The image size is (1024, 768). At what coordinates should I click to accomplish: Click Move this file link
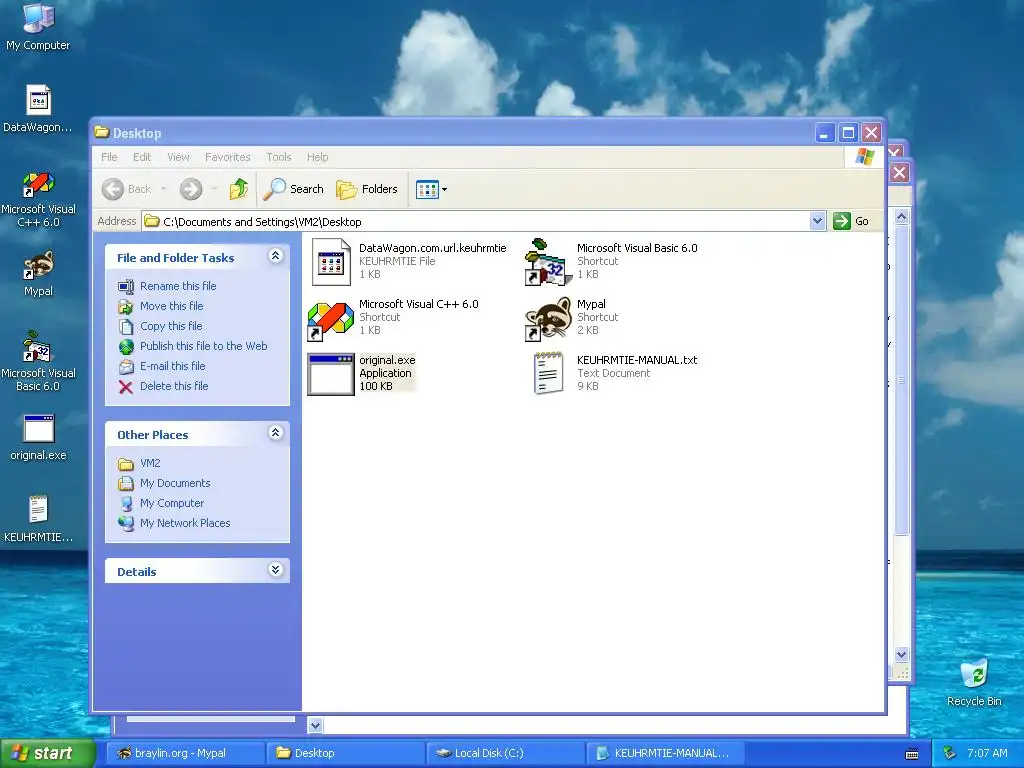pyautogui.click(x=171, y=306)
